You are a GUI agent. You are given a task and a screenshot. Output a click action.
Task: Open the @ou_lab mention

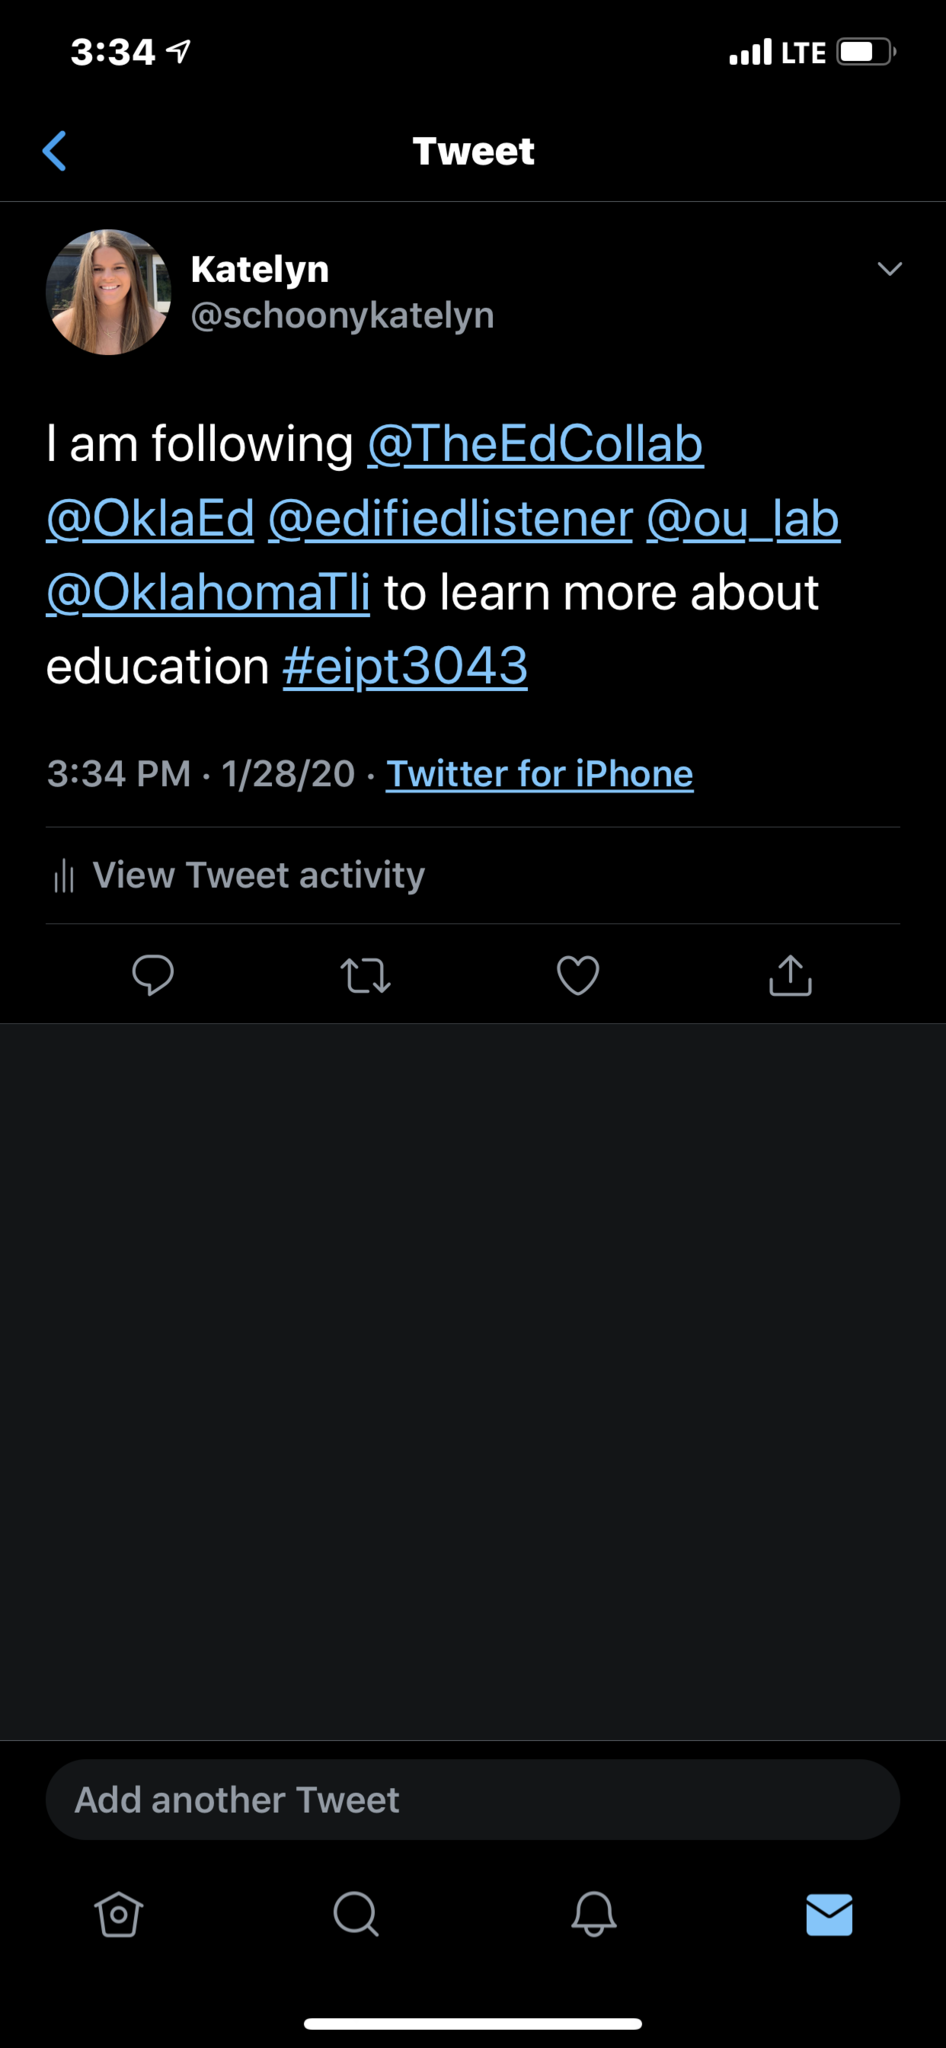coord(743,518)
